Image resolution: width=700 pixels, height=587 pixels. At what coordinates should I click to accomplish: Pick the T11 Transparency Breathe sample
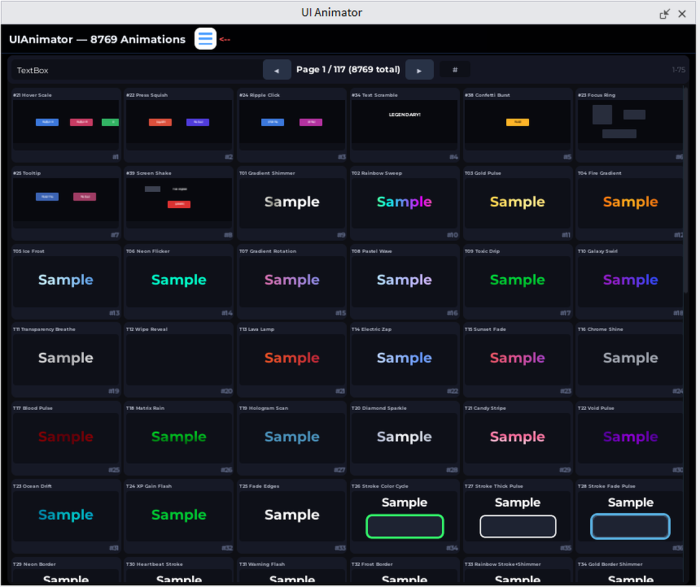pos(66,358)
